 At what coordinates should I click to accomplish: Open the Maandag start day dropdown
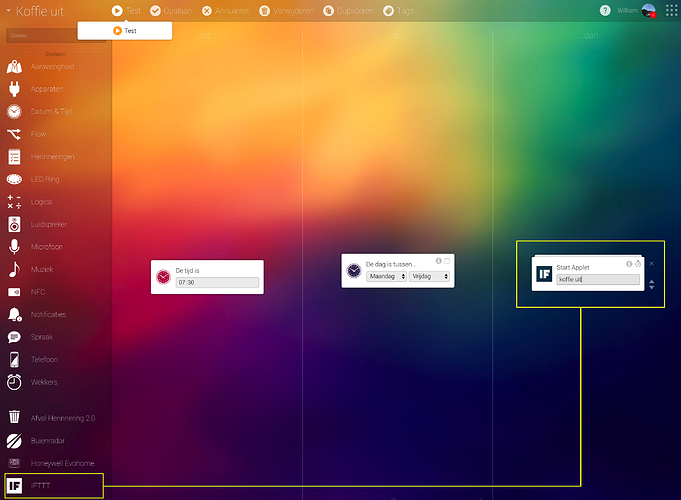click(386, 276)
